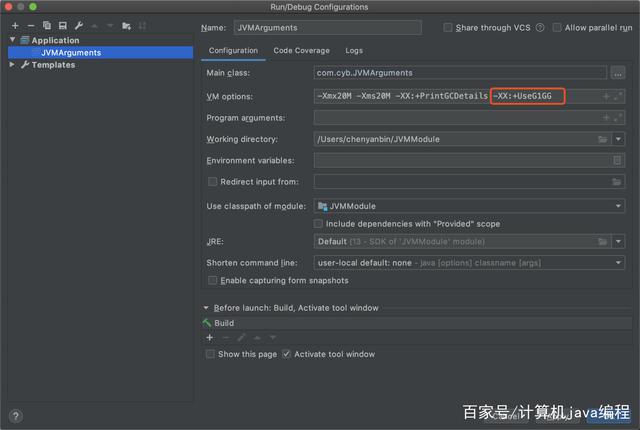Move the configuration up with the arrow icon

95,26
